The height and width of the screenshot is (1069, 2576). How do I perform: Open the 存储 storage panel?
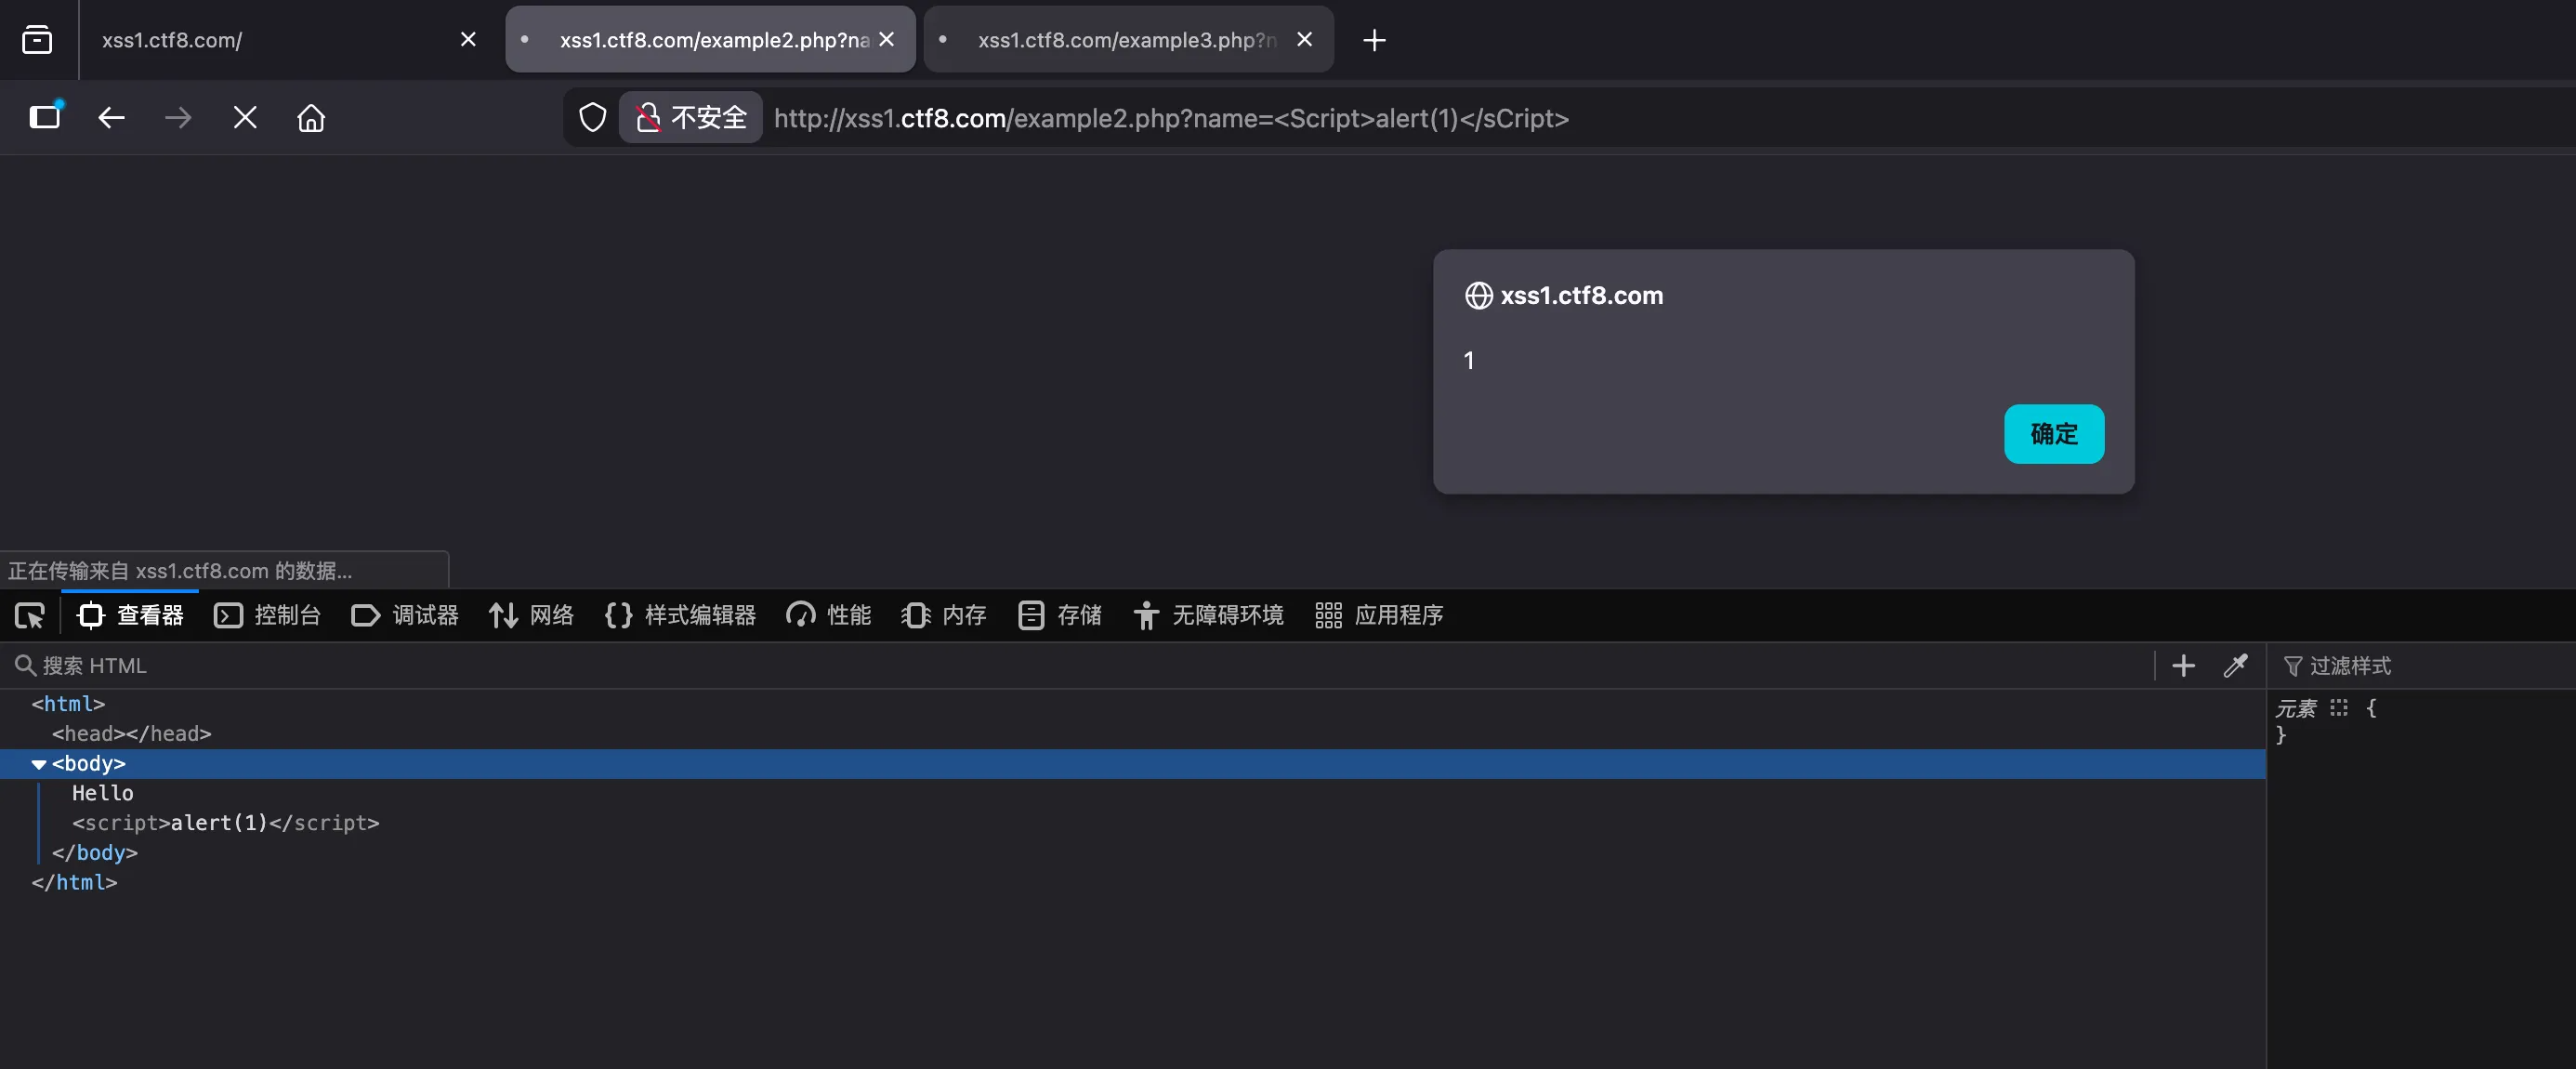point(1059,615)
